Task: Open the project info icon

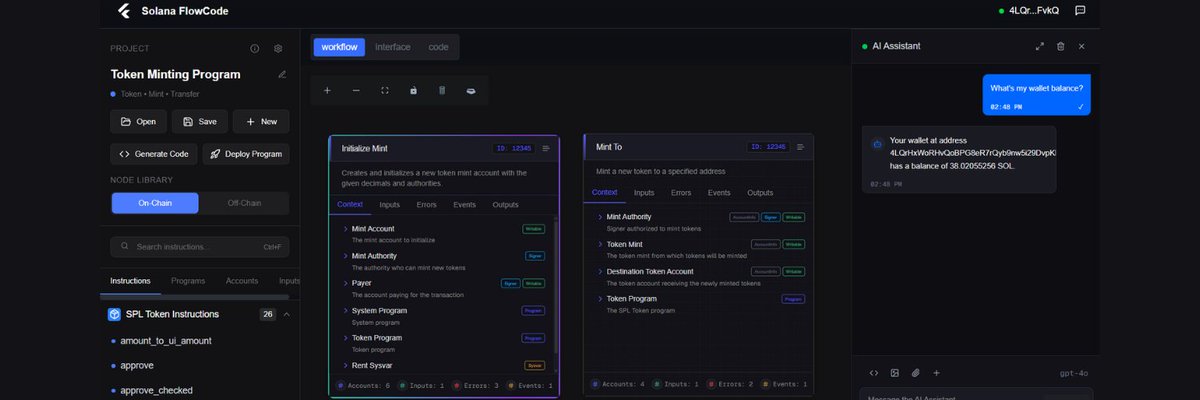Action: [x=254, y=48]
